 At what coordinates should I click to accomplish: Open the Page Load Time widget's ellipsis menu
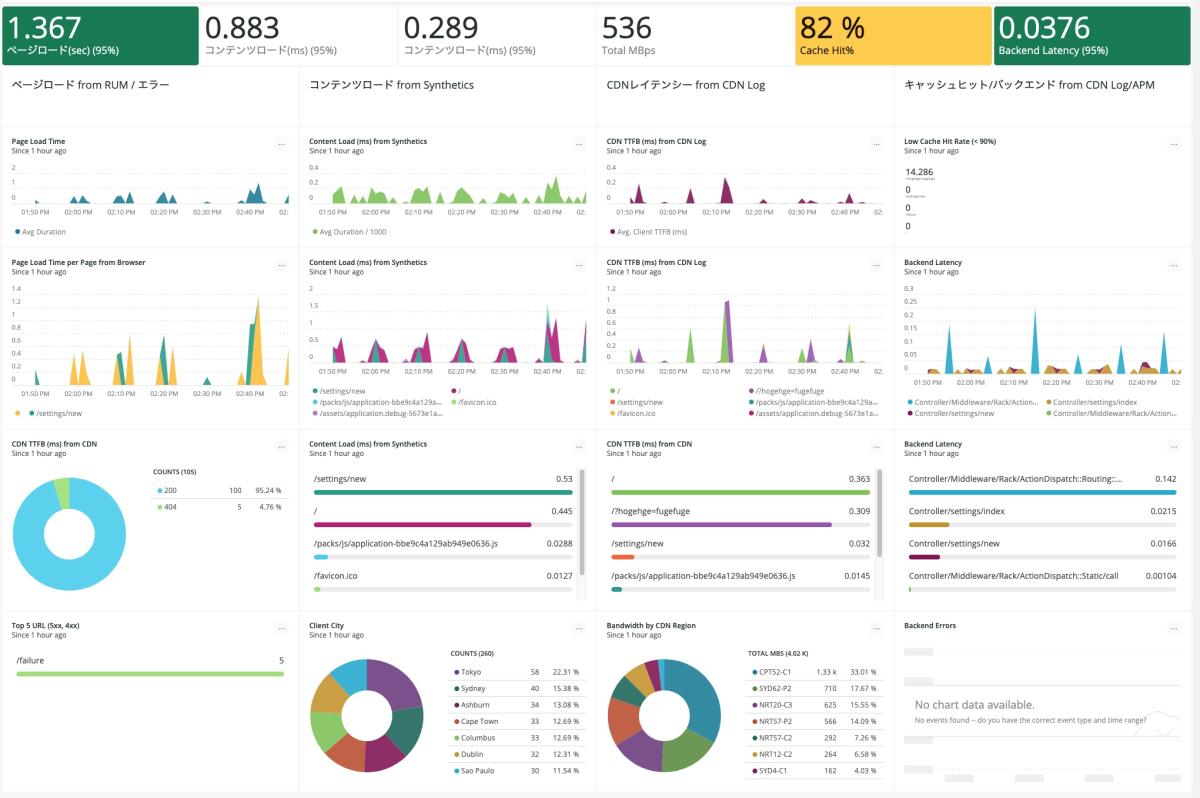pyautogui.click(x=281, y=144)
